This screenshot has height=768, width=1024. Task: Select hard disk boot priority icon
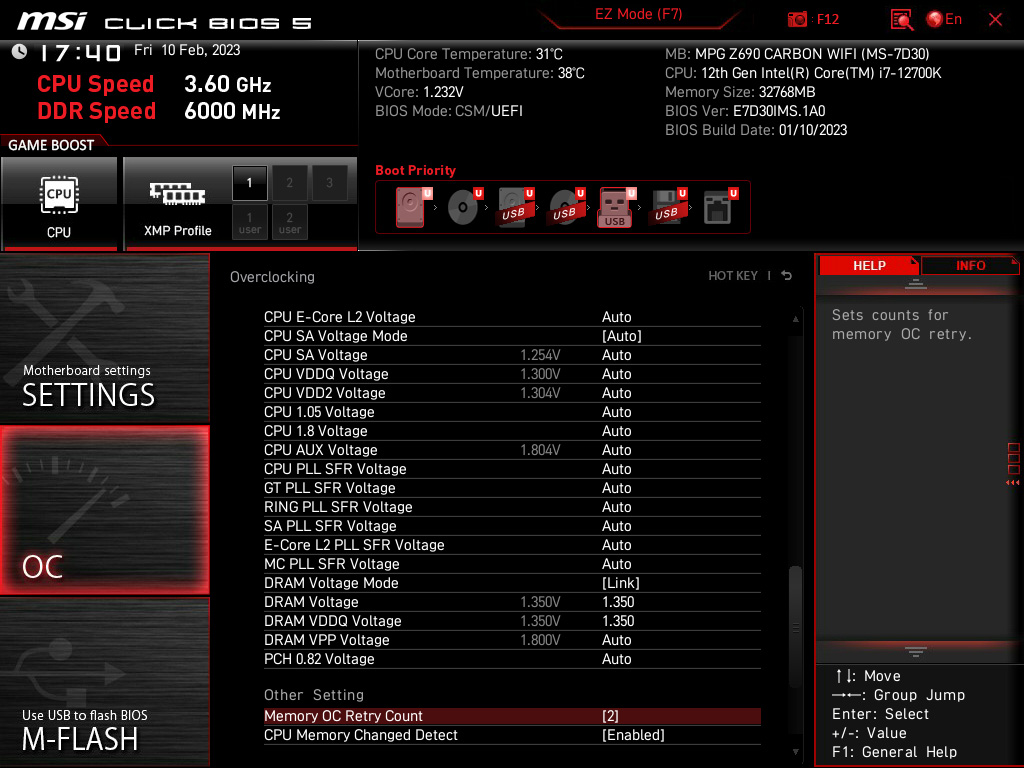pos(413,207)
